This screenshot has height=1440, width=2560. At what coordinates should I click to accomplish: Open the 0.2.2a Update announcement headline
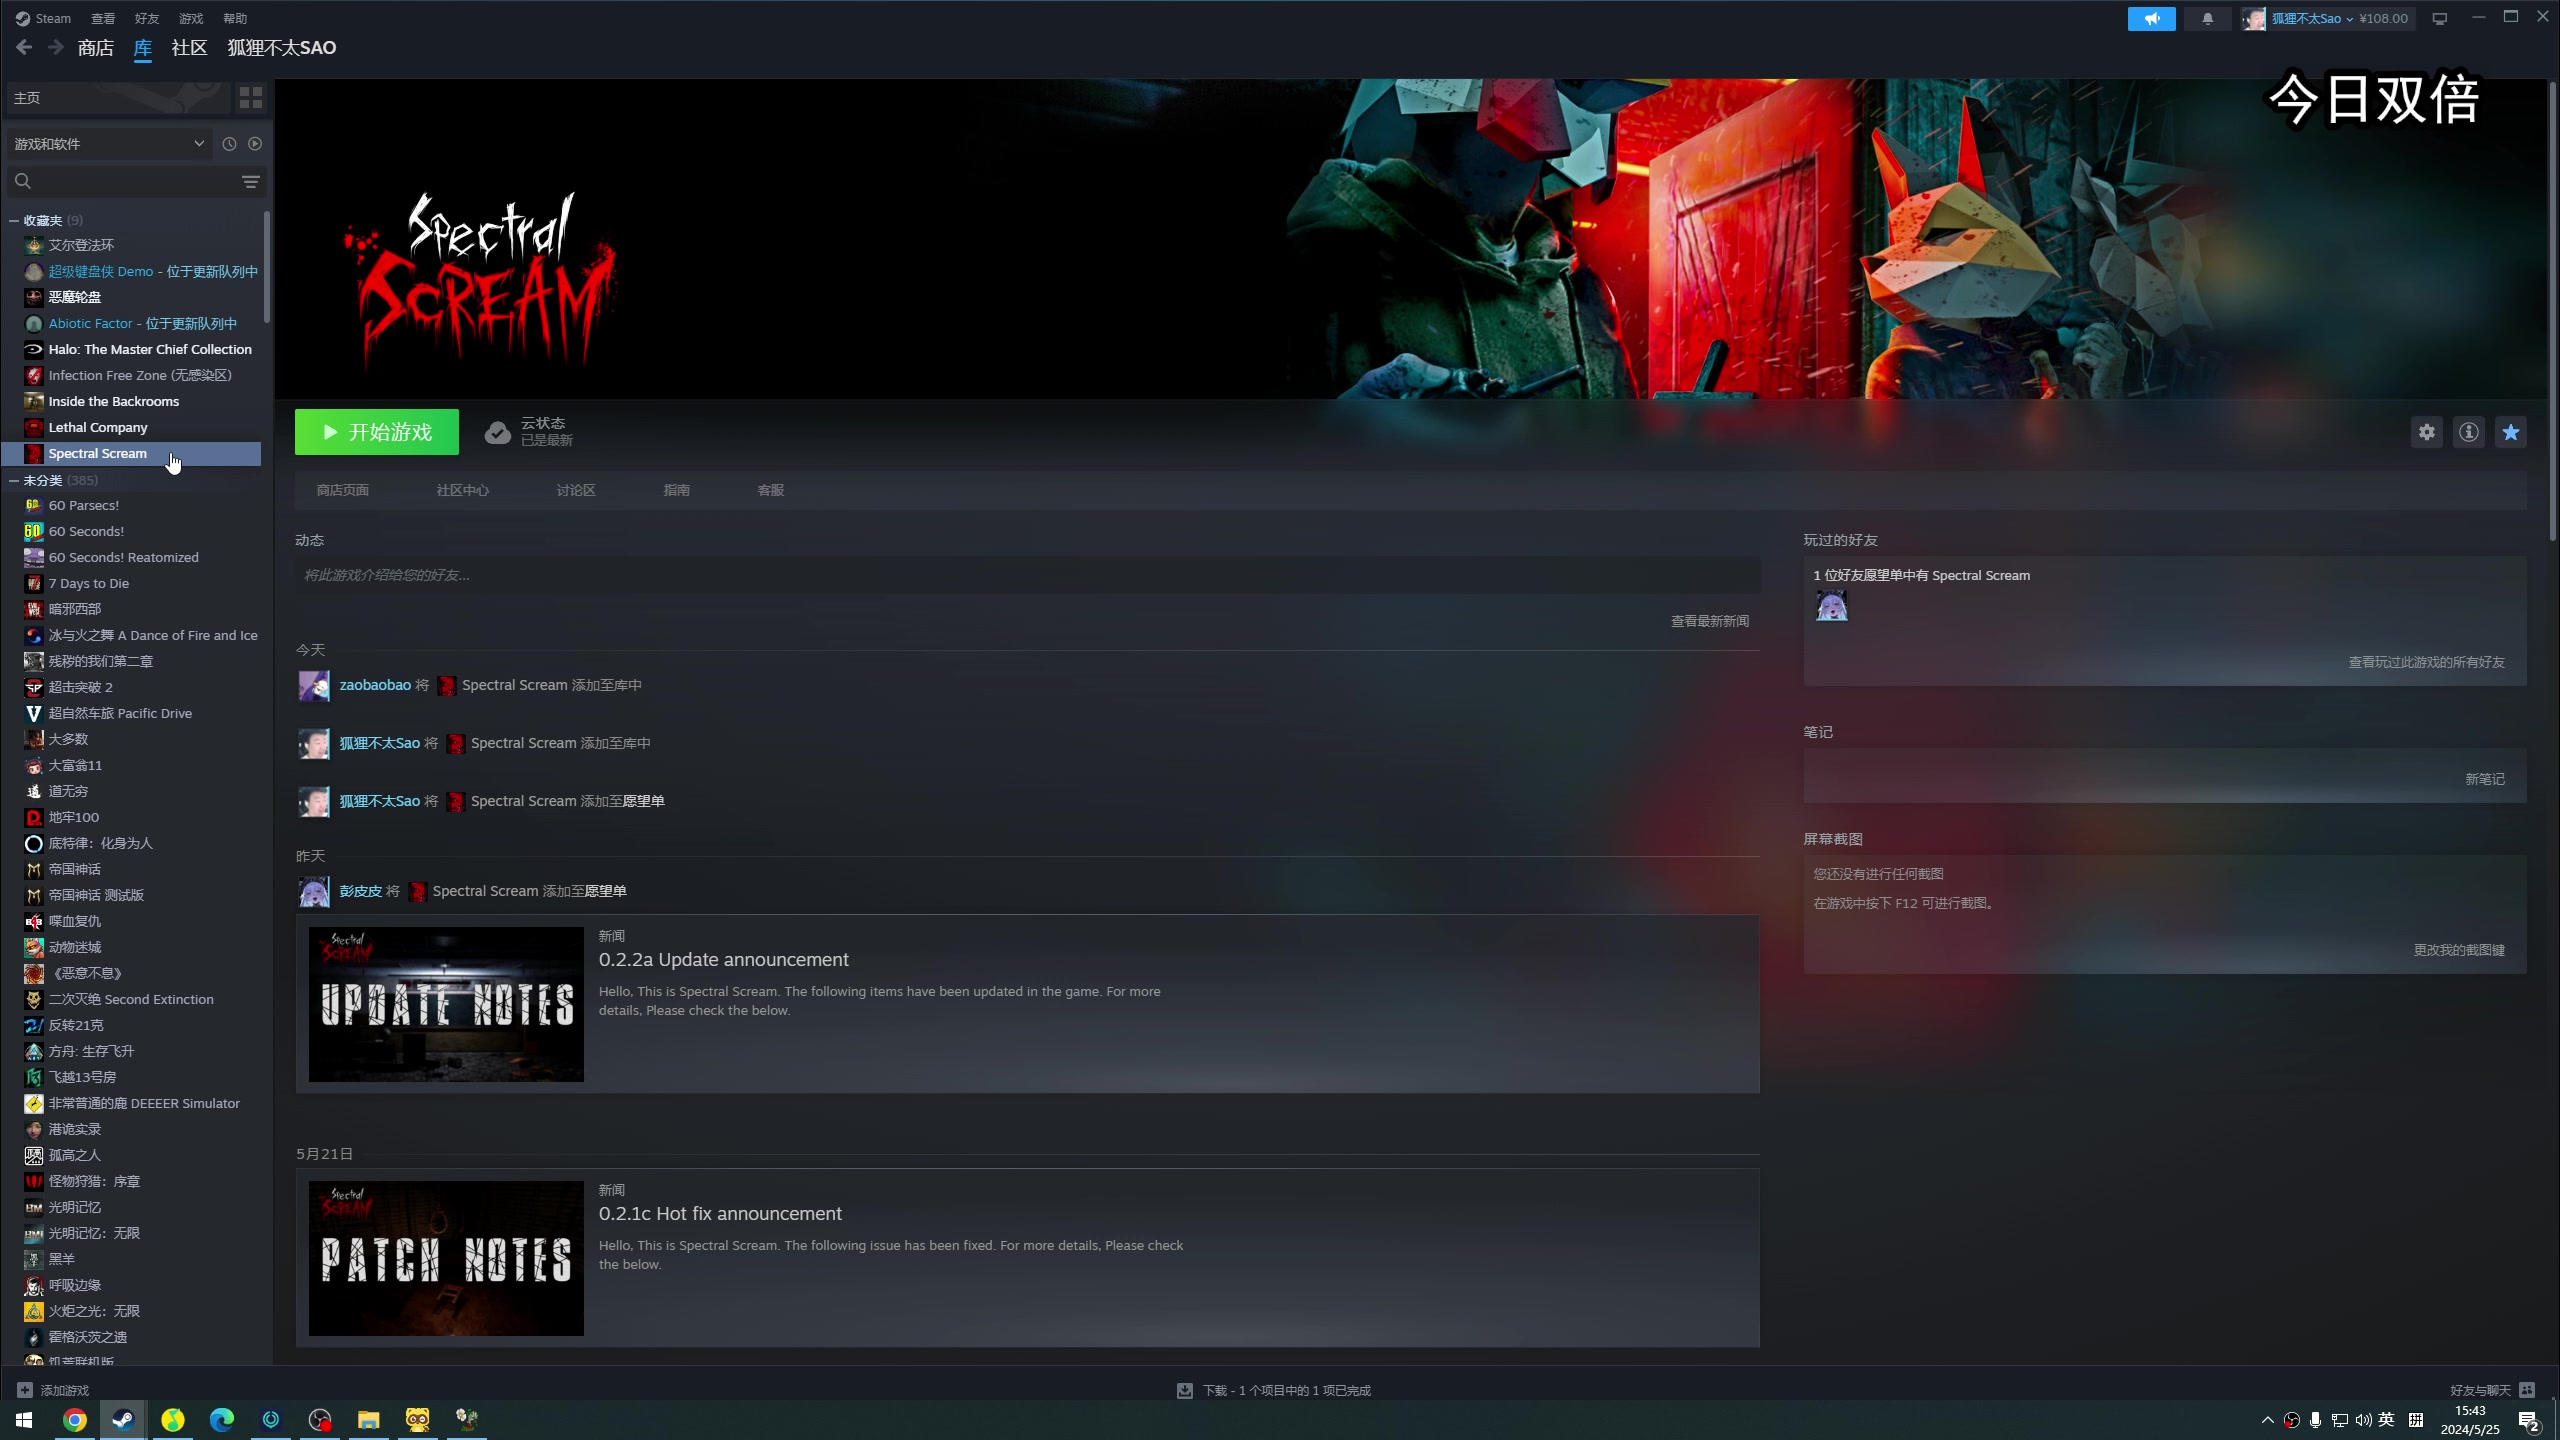[x=723, y=960]
